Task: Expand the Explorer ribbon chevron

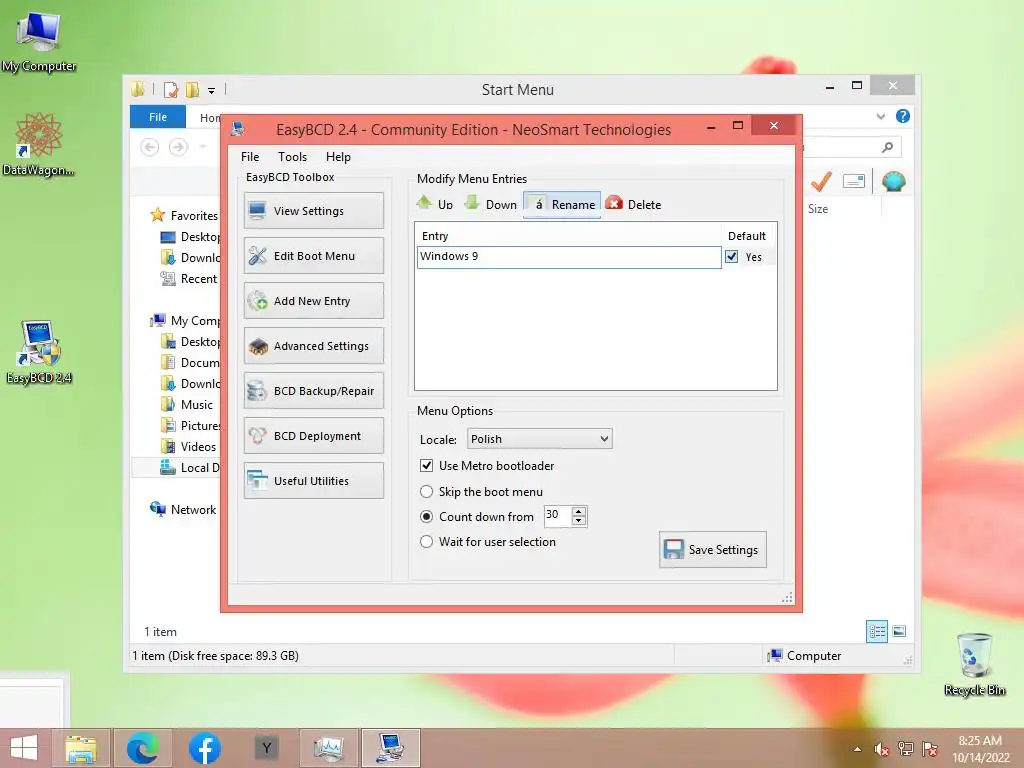Action: point(880,116)
